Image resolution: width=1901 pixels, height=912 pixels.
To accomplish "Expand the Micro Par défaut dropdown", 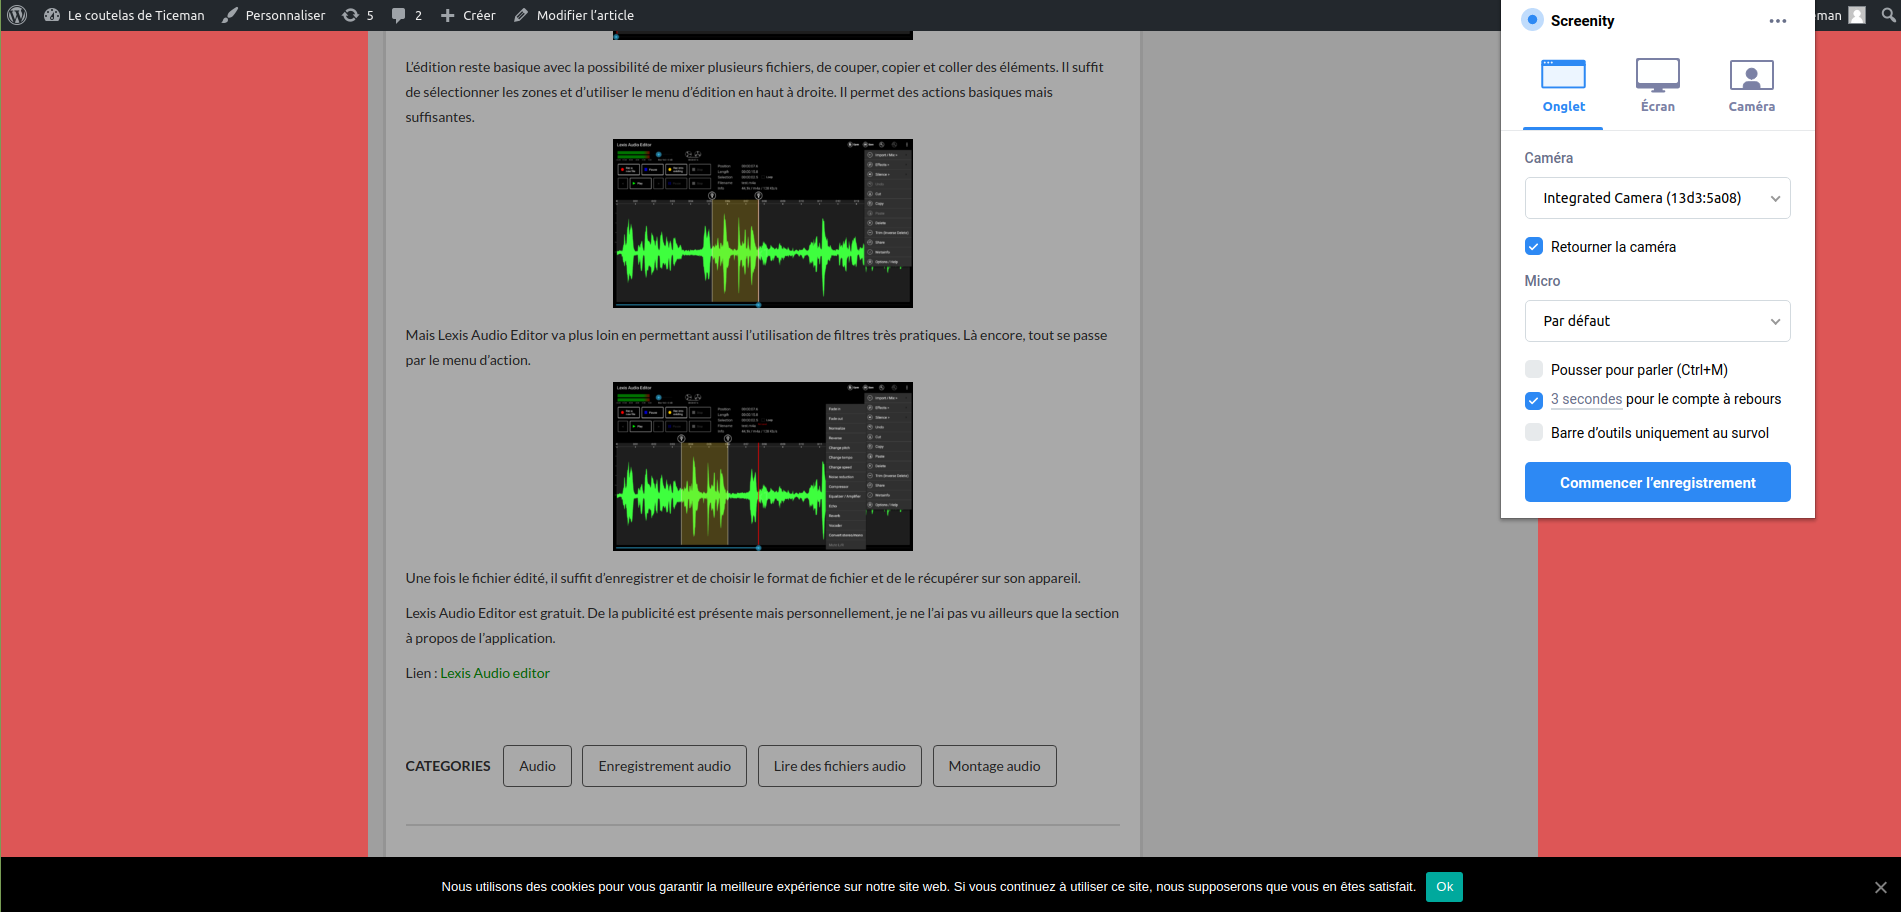I will (1657, 321).
